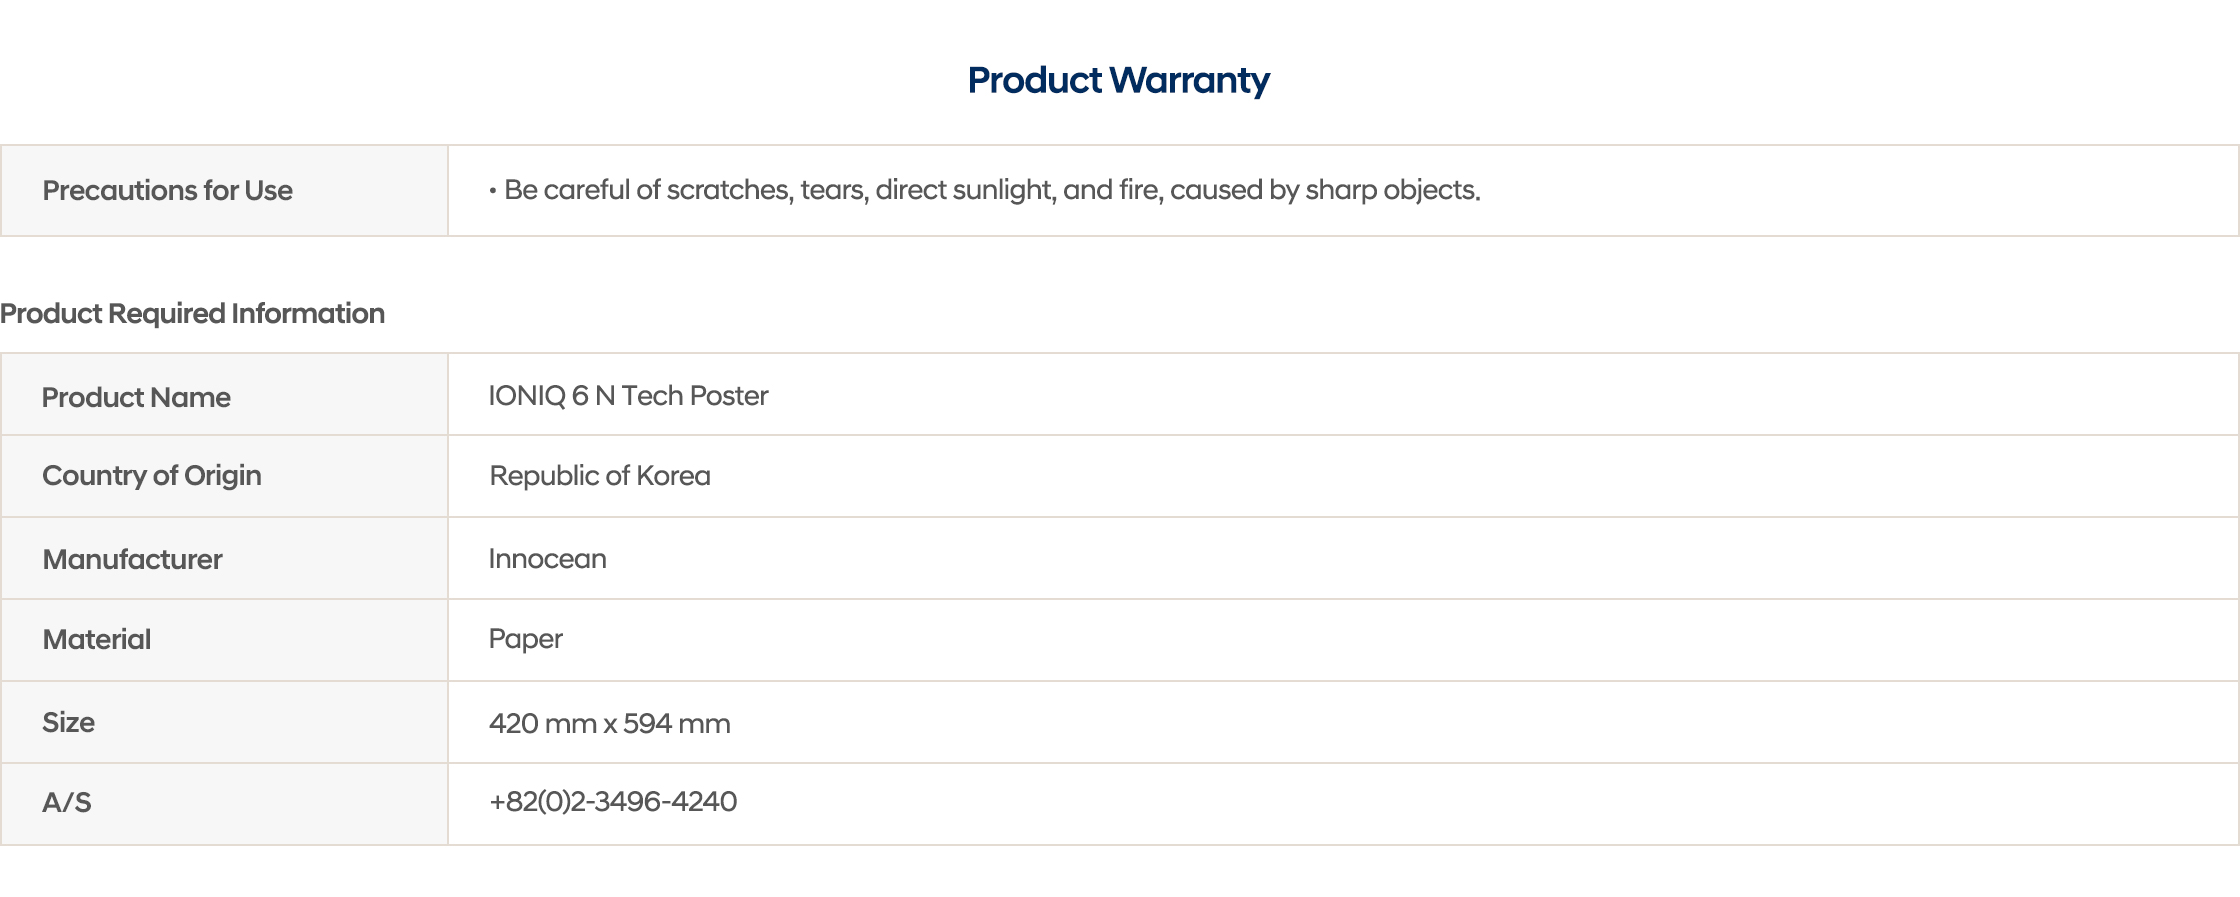Select the Size row label
This screenshot has width=2240, height=897.
click(68, 722)
